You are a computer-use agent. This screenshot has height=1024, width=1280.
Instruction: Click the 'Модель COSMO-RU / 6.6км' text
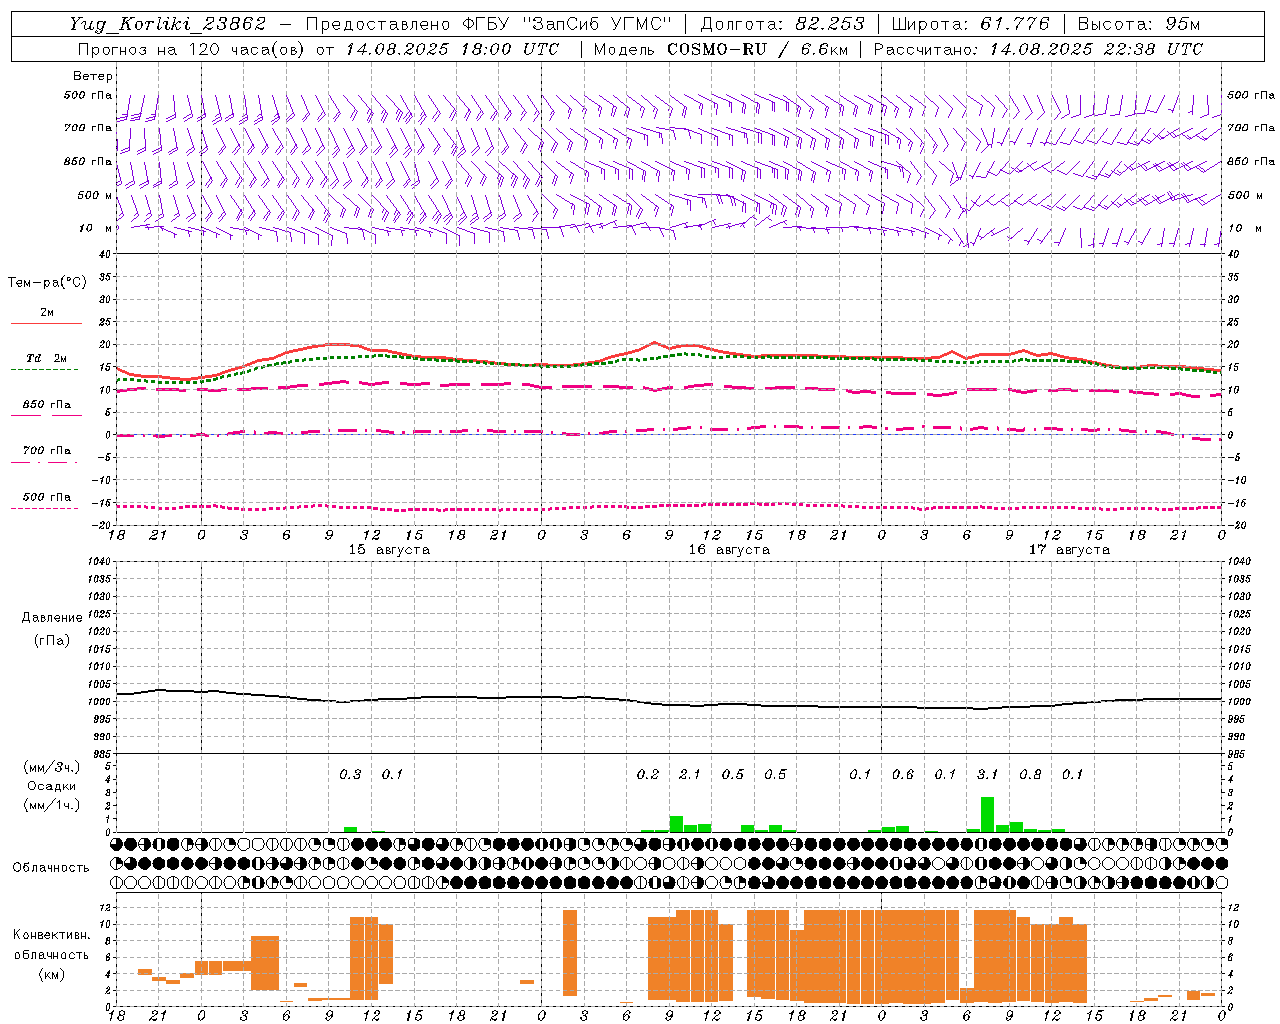[721, 49]
